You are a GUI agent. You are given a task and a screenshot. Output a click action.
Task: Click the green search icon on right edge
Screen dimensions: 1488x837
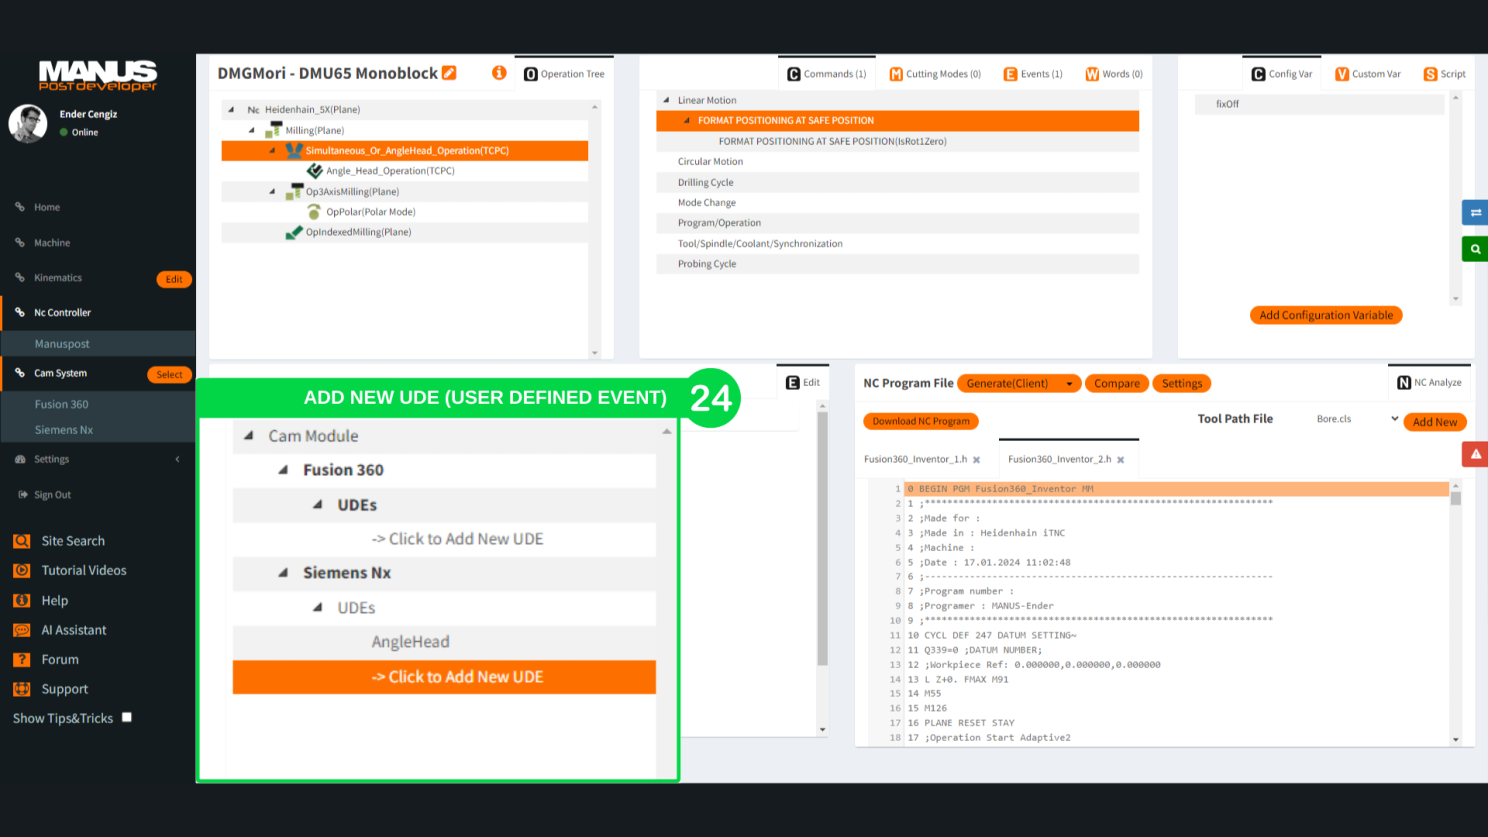(x=1475, y=249)
